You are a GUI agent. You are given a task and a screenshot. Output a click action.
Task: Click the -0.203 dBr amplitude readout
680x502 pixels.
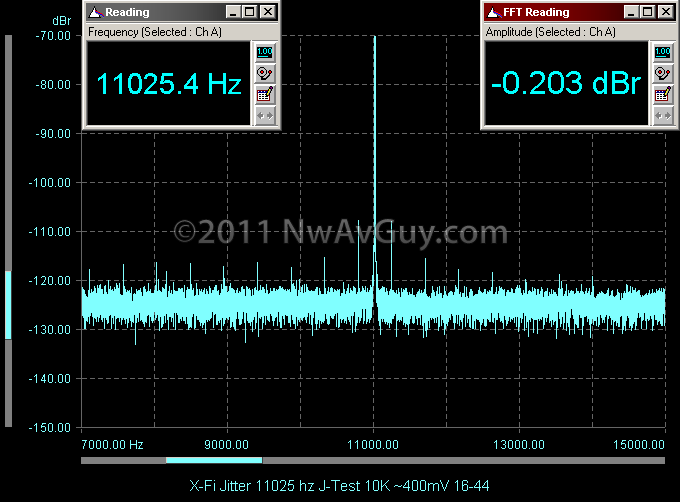point(566,83)
